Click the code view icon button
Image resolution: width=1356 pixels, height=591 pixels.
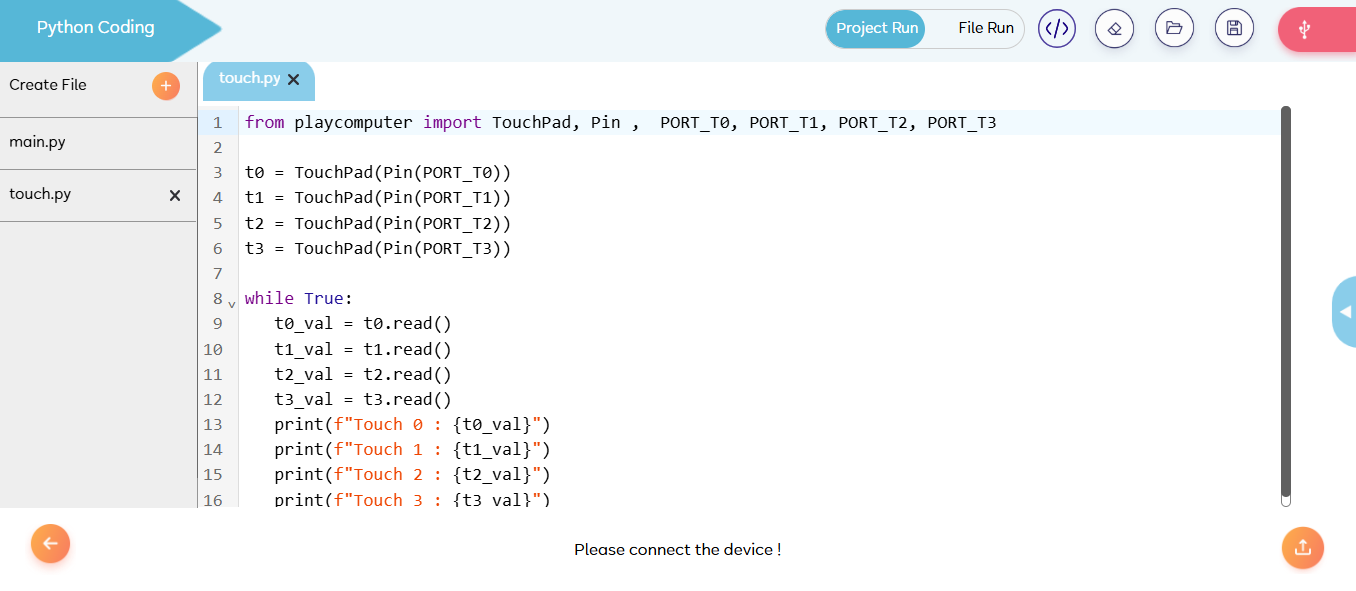point(1057,28)
